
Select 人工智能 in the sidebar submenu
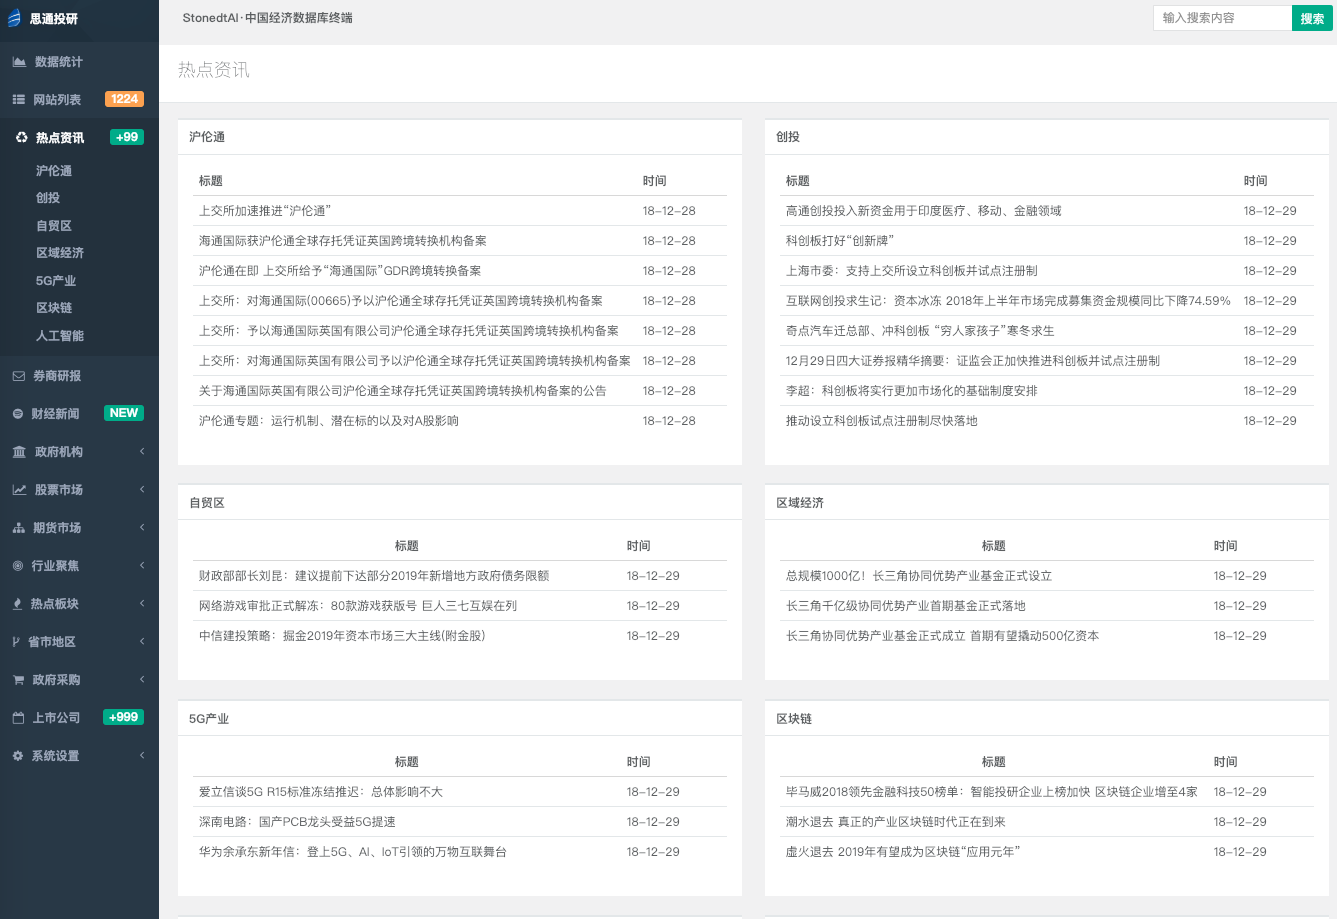click(60, 336)
